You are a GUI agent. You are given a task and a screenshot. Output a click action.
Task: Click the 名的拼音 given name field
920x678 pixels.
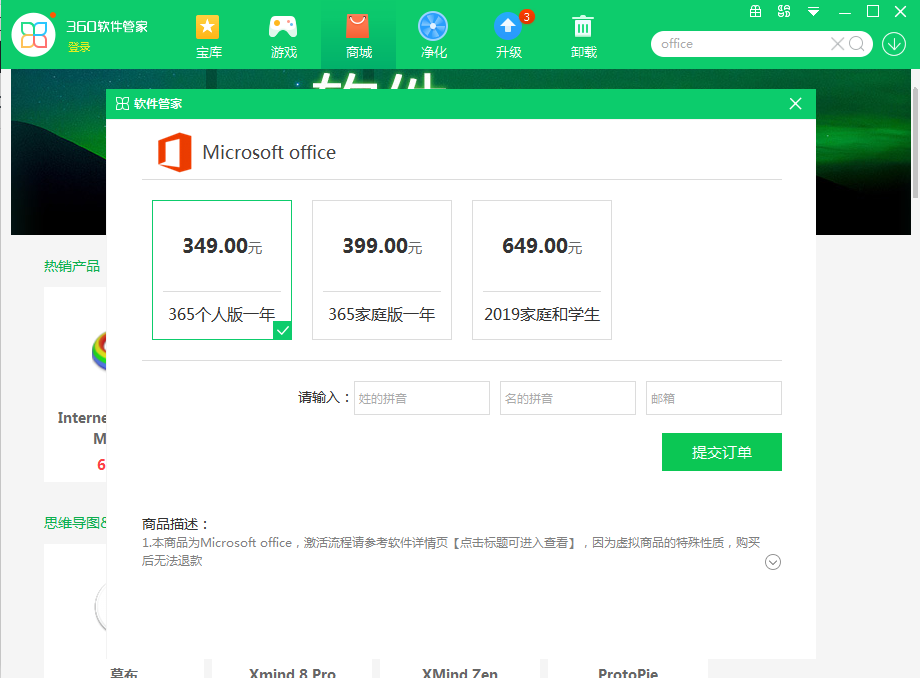point(568,398)
